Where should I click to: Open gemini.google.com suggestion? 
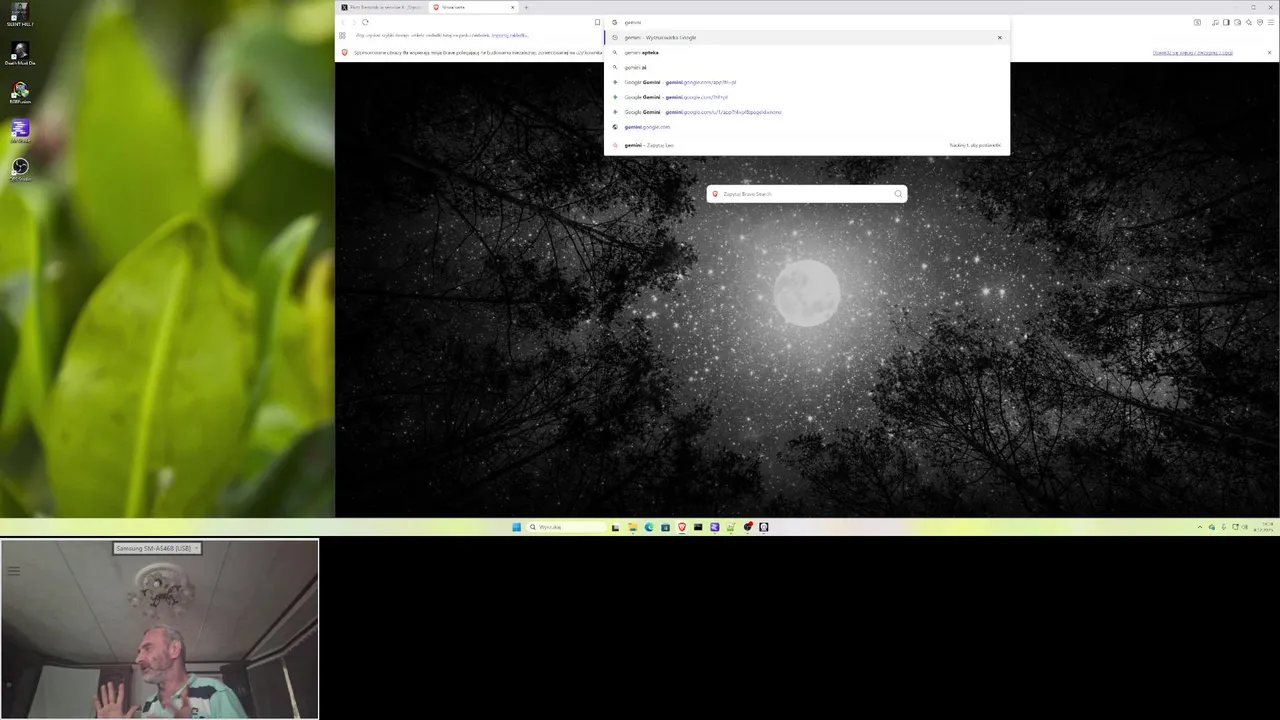coord(807,127)
